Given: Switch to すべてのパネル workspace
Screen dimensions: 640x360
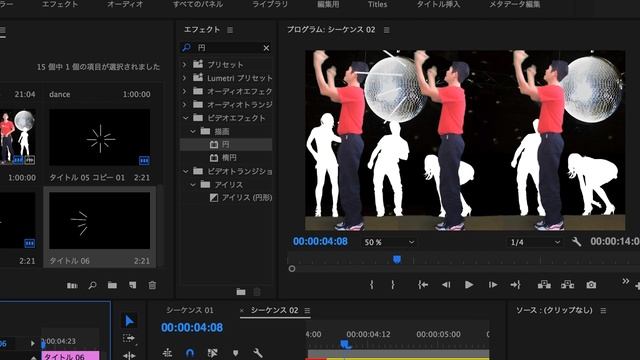Looking at the screenshot, I should (198, 4).
